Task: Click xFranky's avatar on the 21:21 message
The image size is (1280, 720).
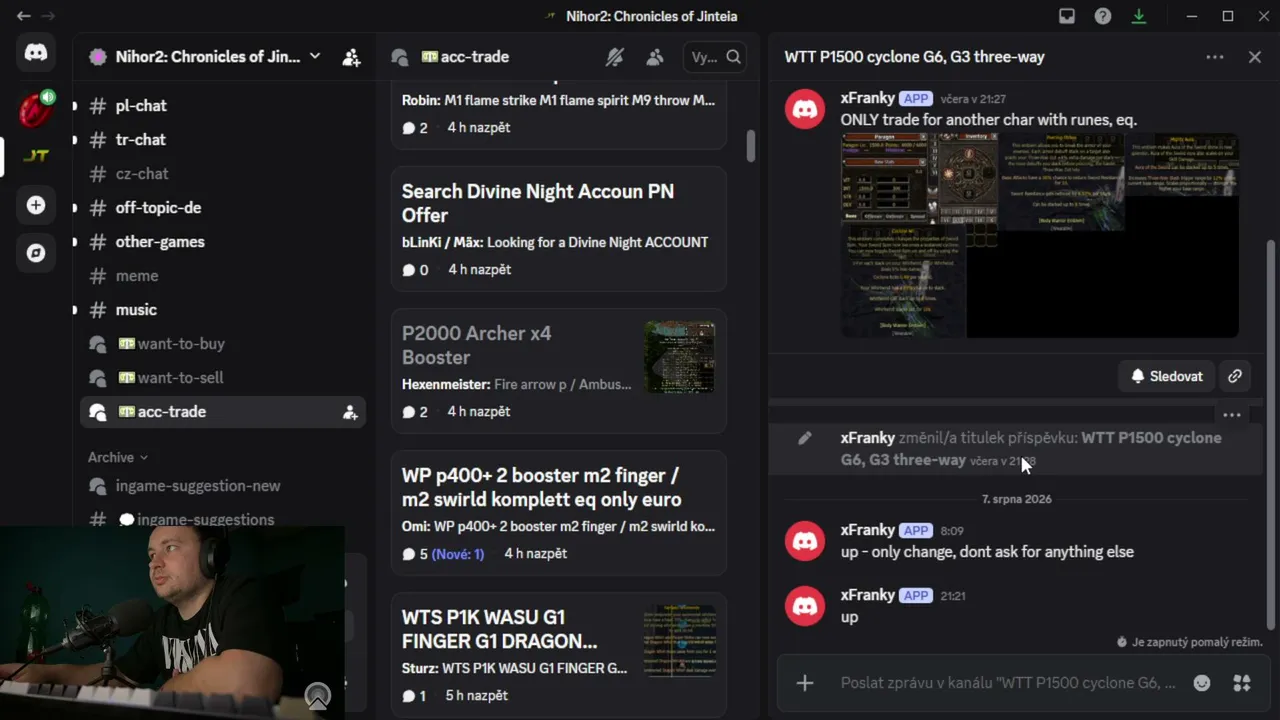Action: 805,605
